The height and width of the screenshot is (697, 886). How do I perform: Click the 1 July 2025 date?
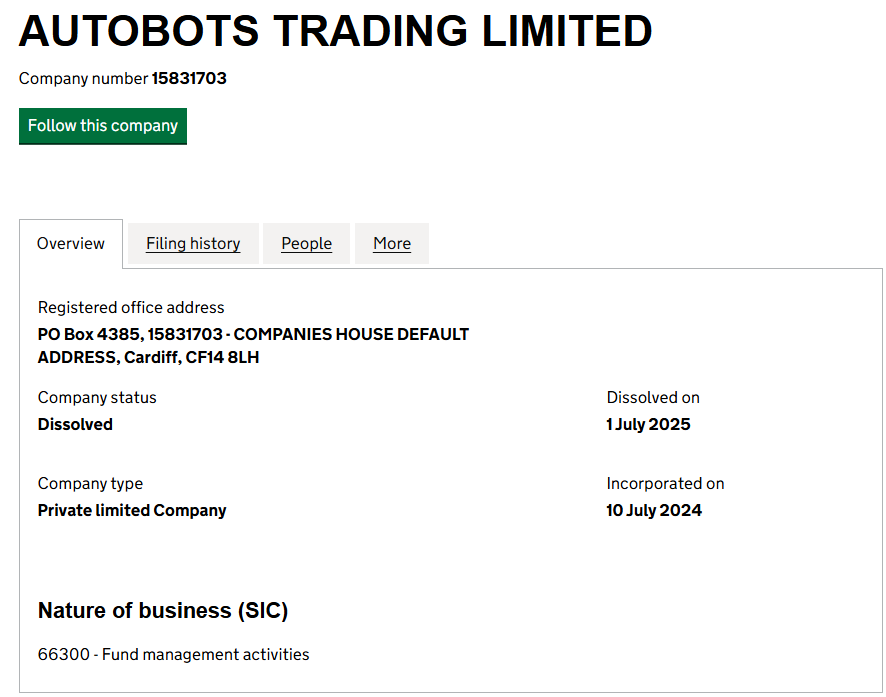pyautogui.click(x=648, y=424)
